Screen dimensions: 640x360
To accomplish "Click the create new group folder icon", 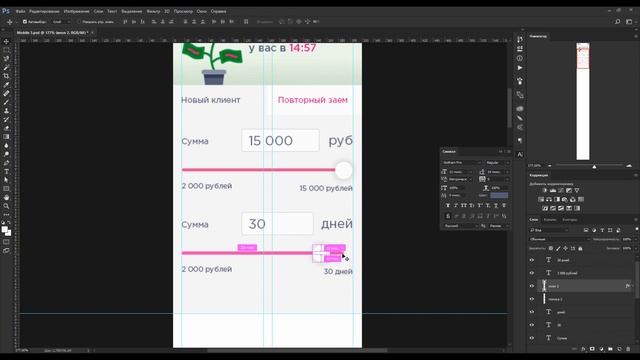I will (610, 349).
